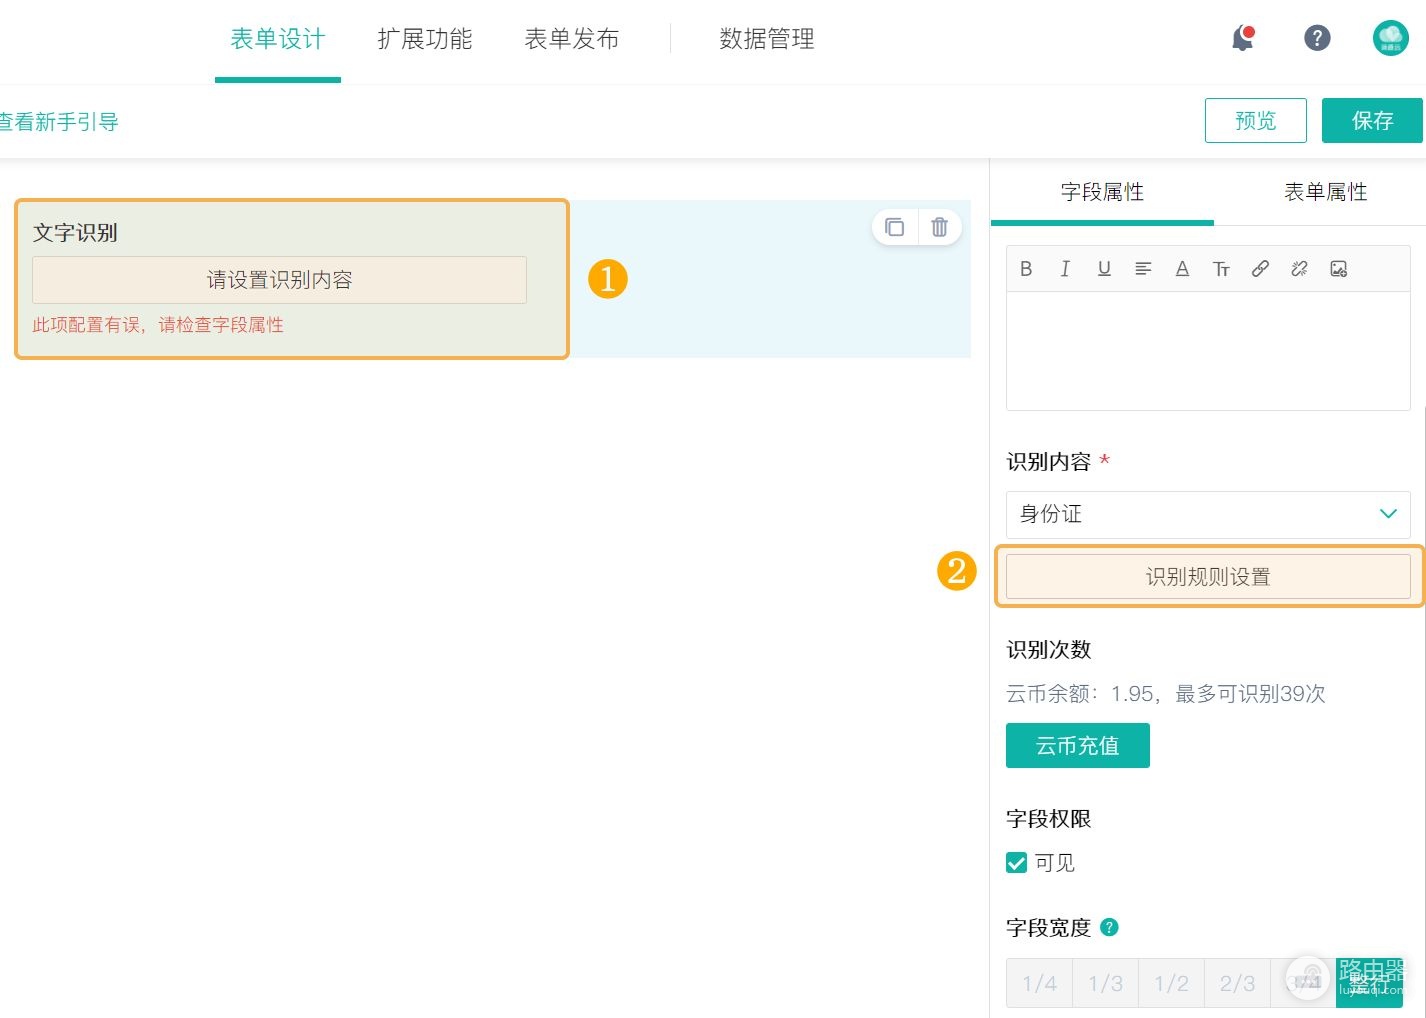The height and width of the screenshot is (1018, 1426).
Task: Select 1/2 field width
Action: [1171, 983]
